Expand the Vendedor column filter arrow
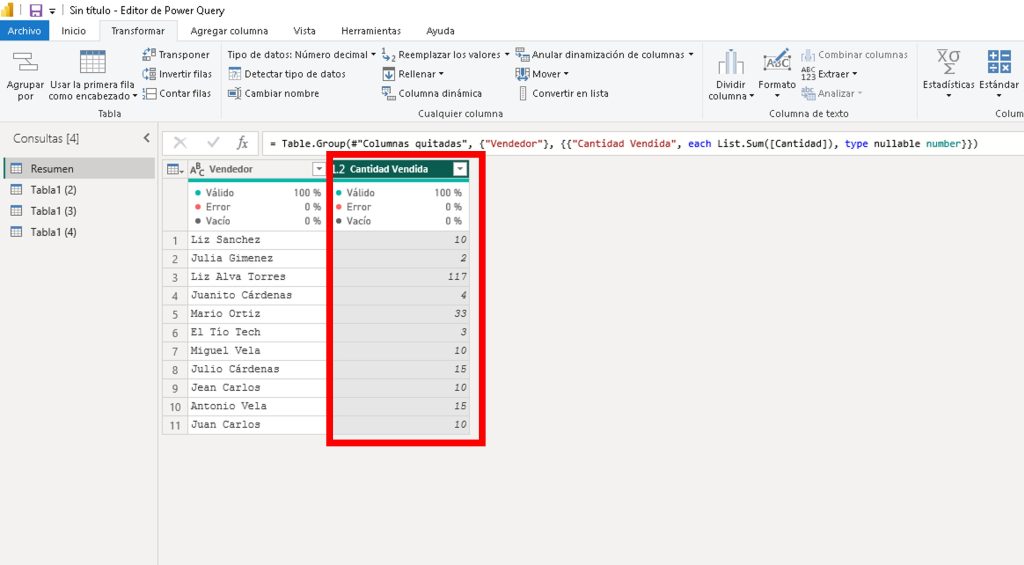The height and width of the screenshot is (565, 1024). point(319,170)
